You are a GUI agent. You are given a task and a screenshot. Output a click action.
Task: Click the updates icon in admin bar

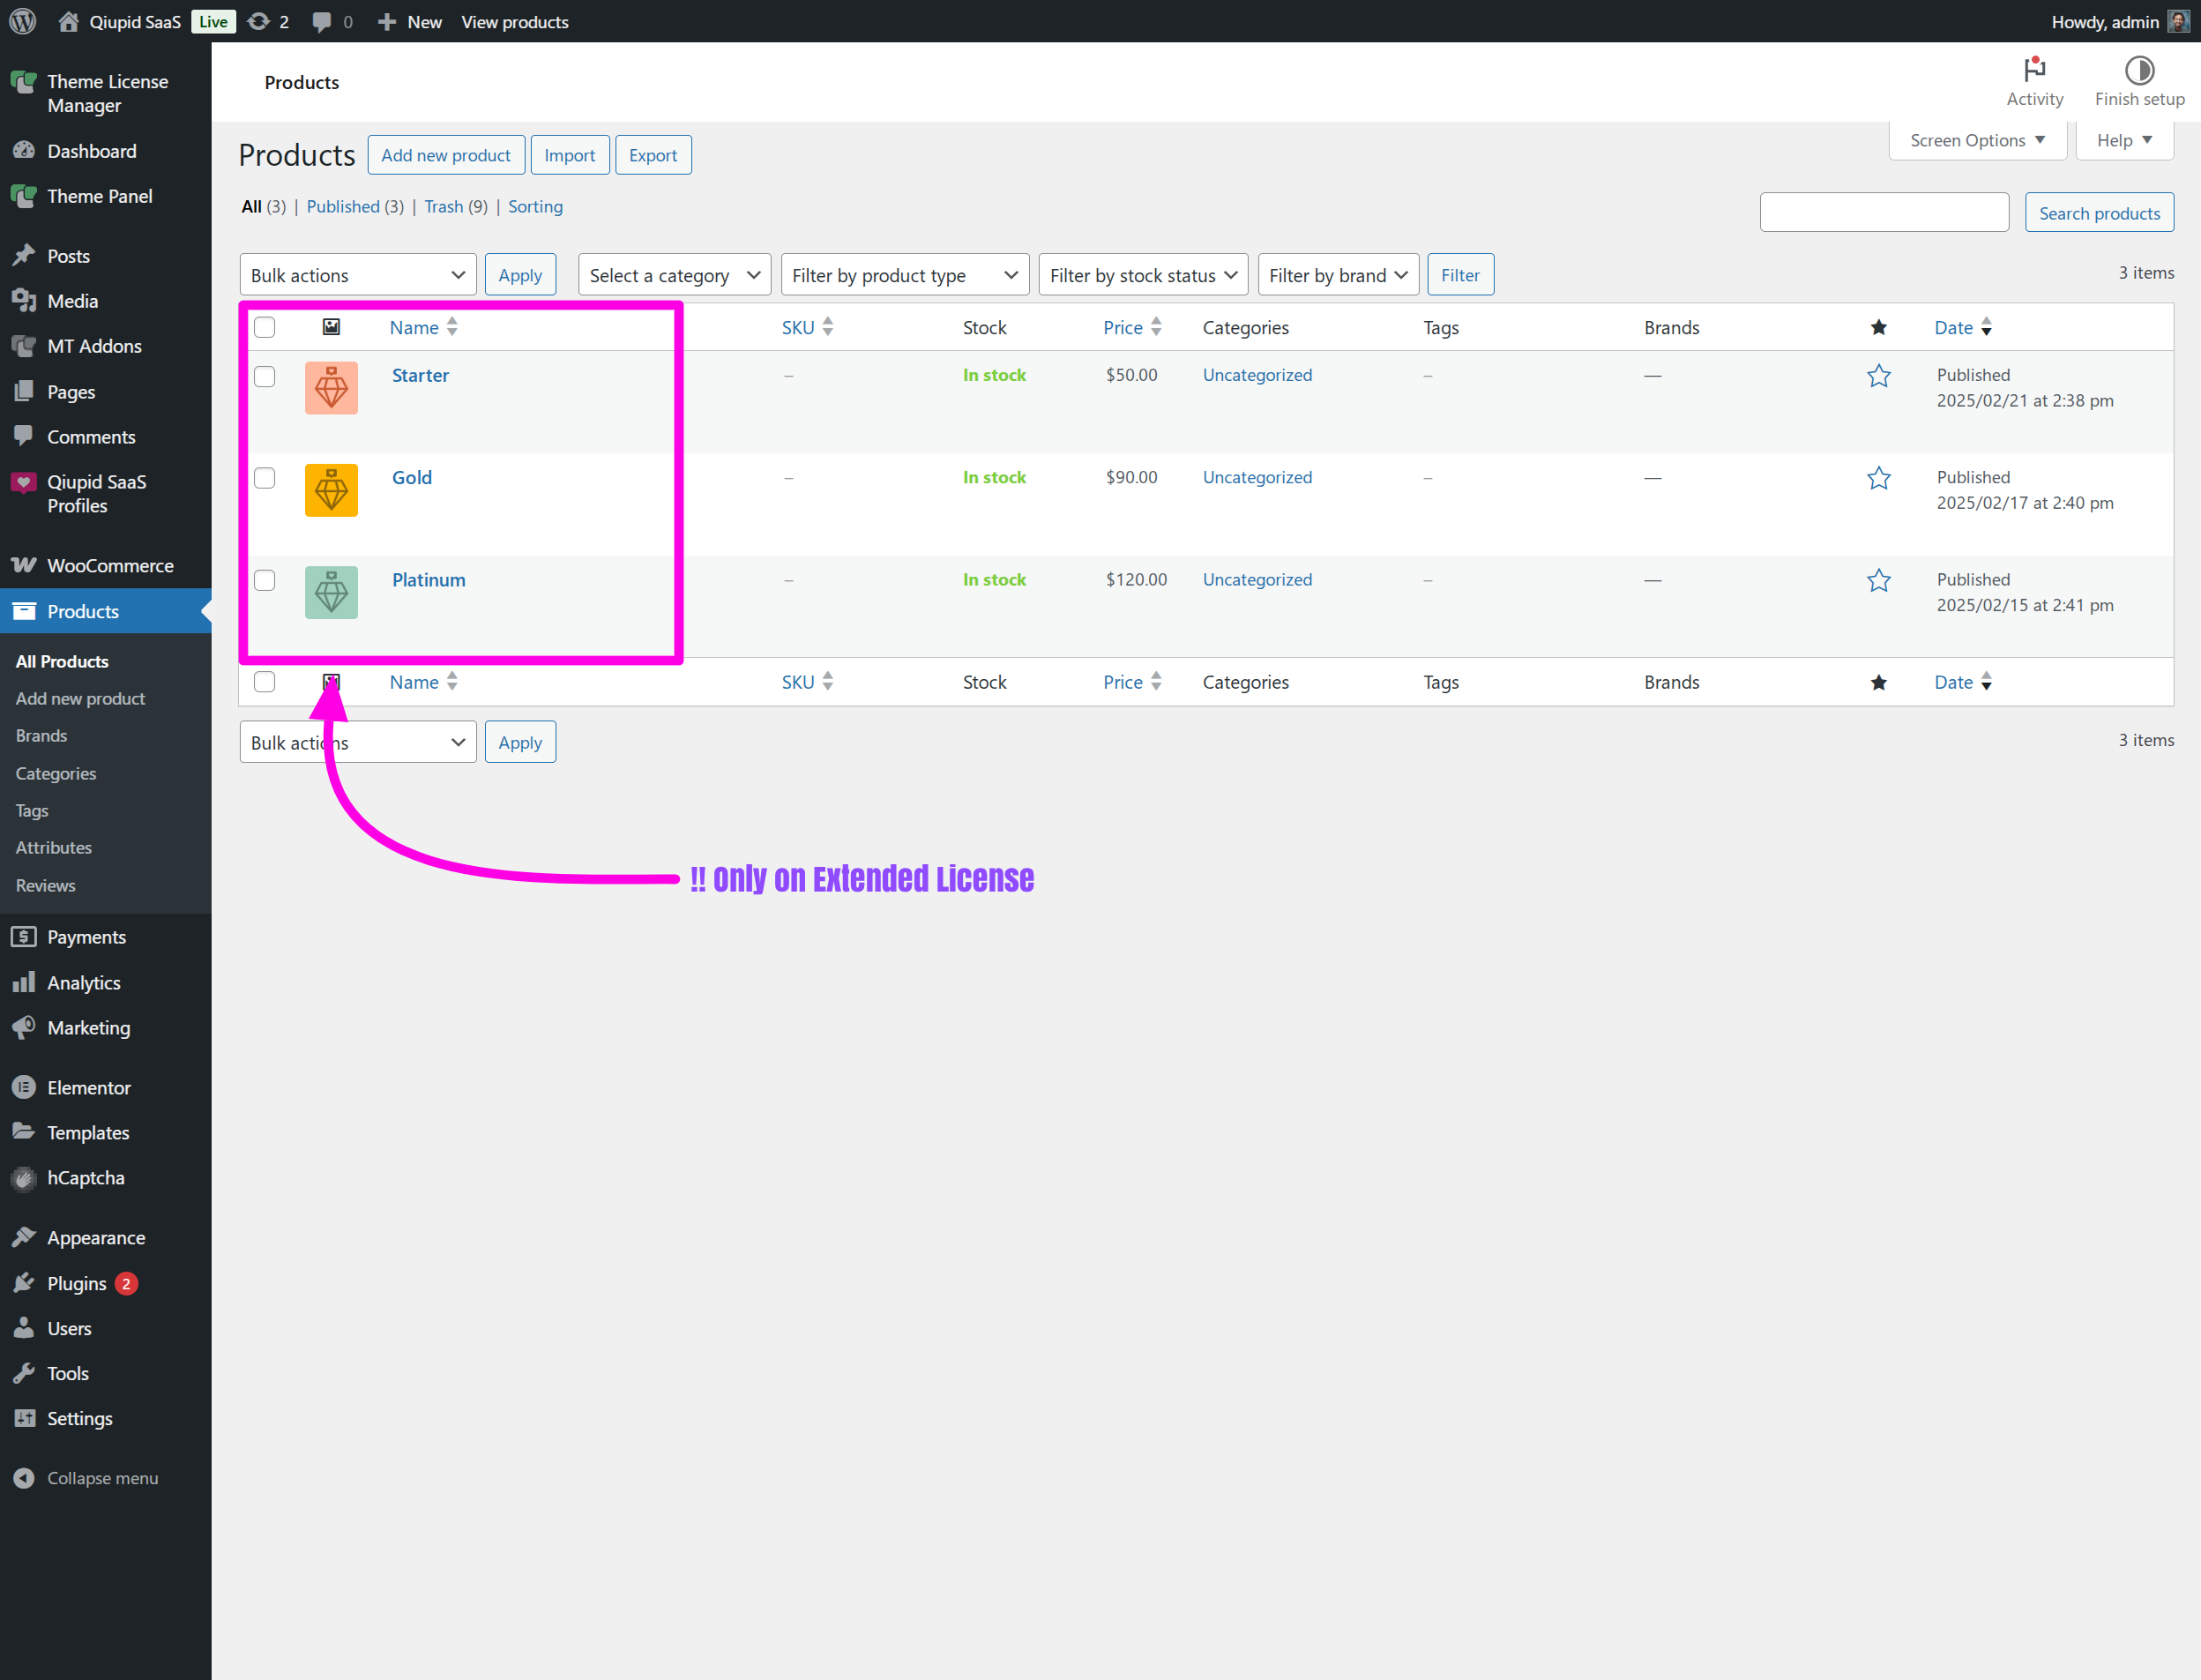click(x=259, y=21)
